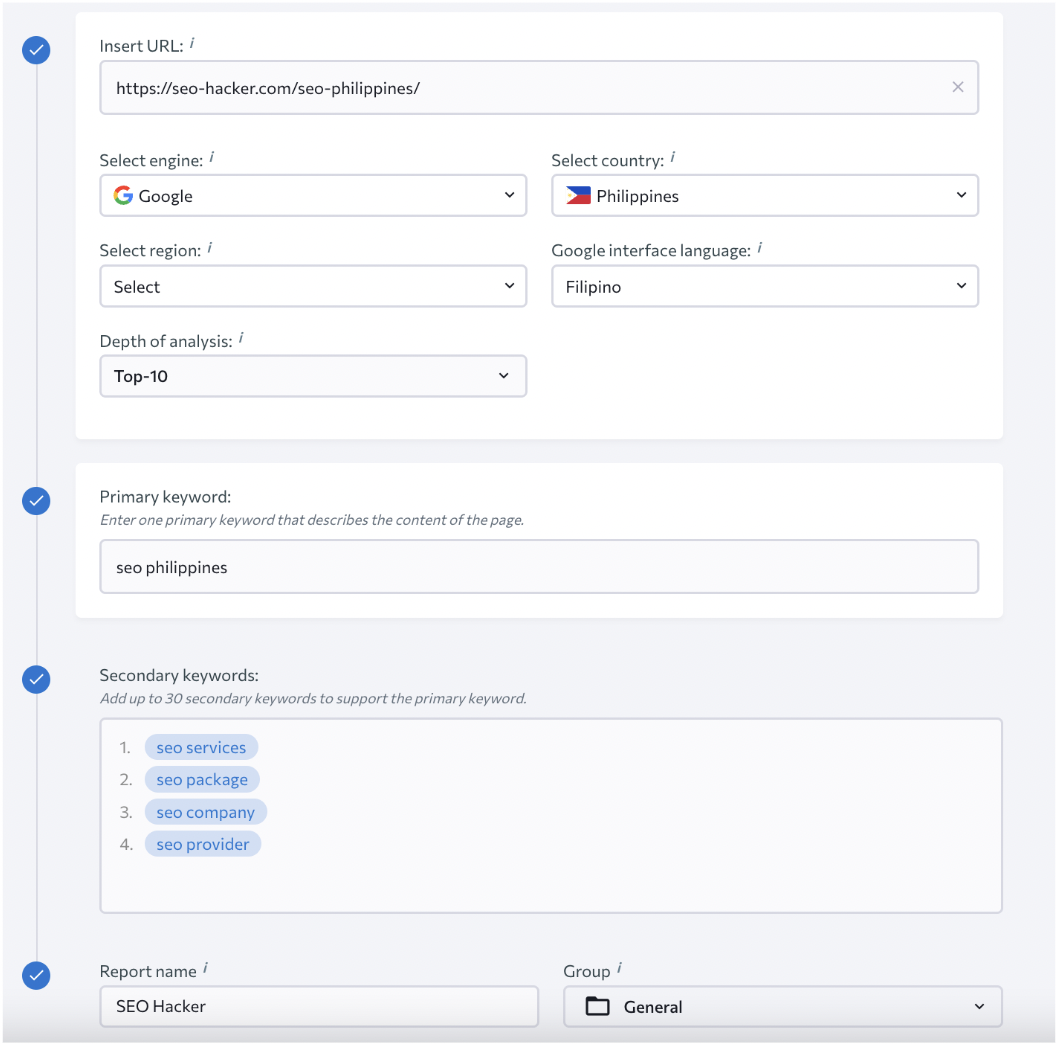The image size is (1056, 1044).
Task: Click info icon next to Report name
Action: pos(206,968)
